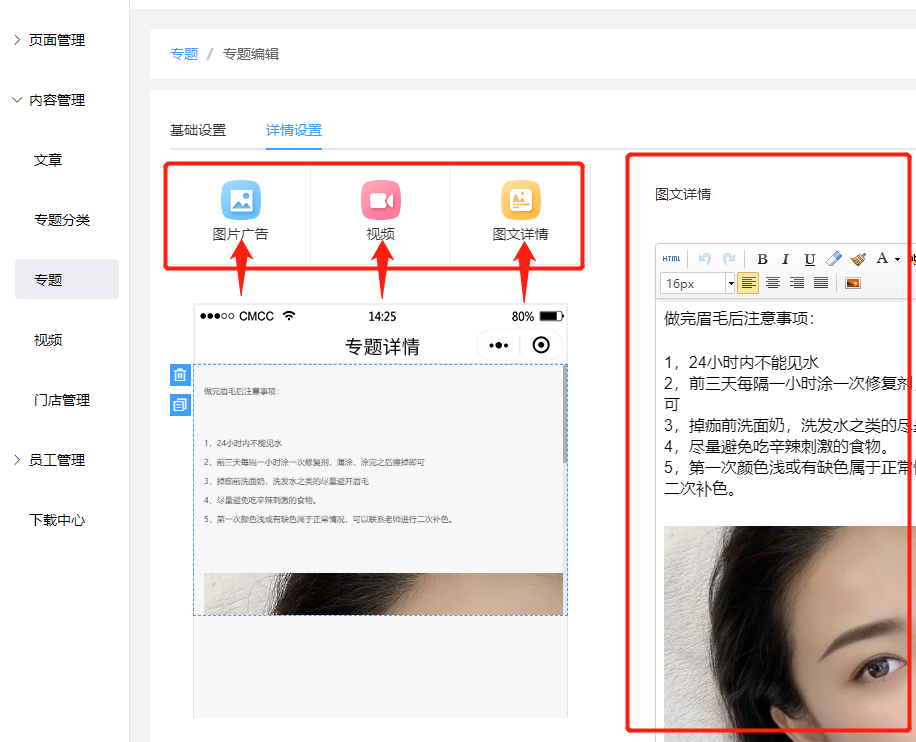916x742 pixels.
Task: Delete the selected block with trash icon
Action: 180,375
